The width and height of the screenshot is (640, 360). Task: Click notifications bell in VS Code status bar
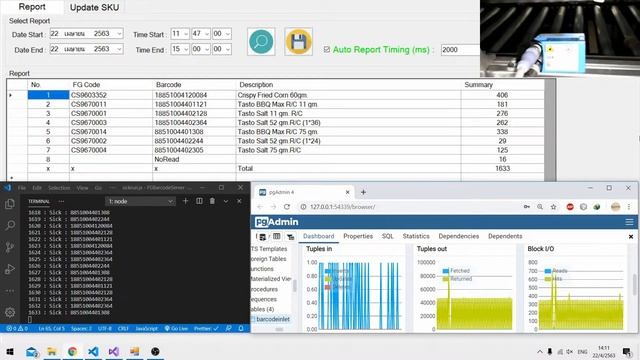tap(241, 328)
